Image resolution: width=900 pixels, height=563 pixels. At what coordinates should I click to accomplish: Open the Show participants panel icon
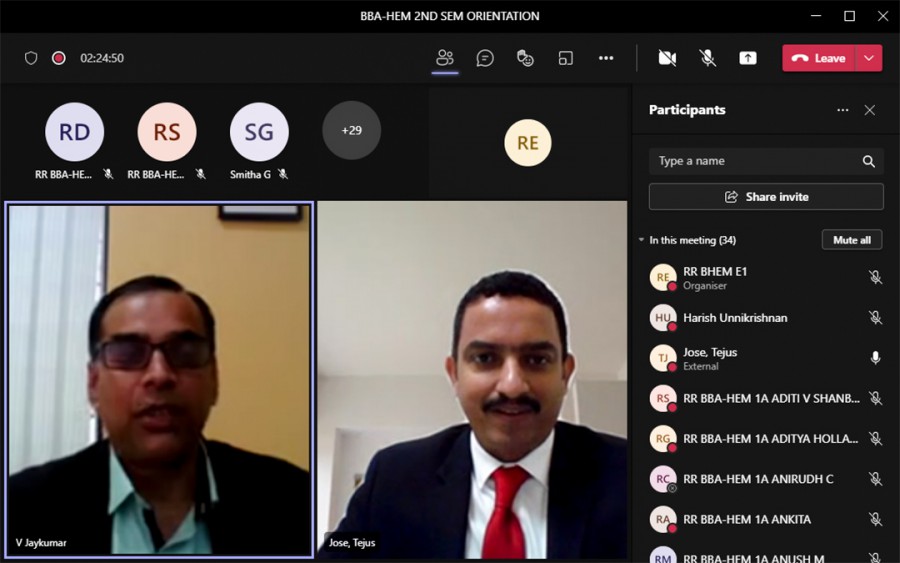[x=445, y=58]
